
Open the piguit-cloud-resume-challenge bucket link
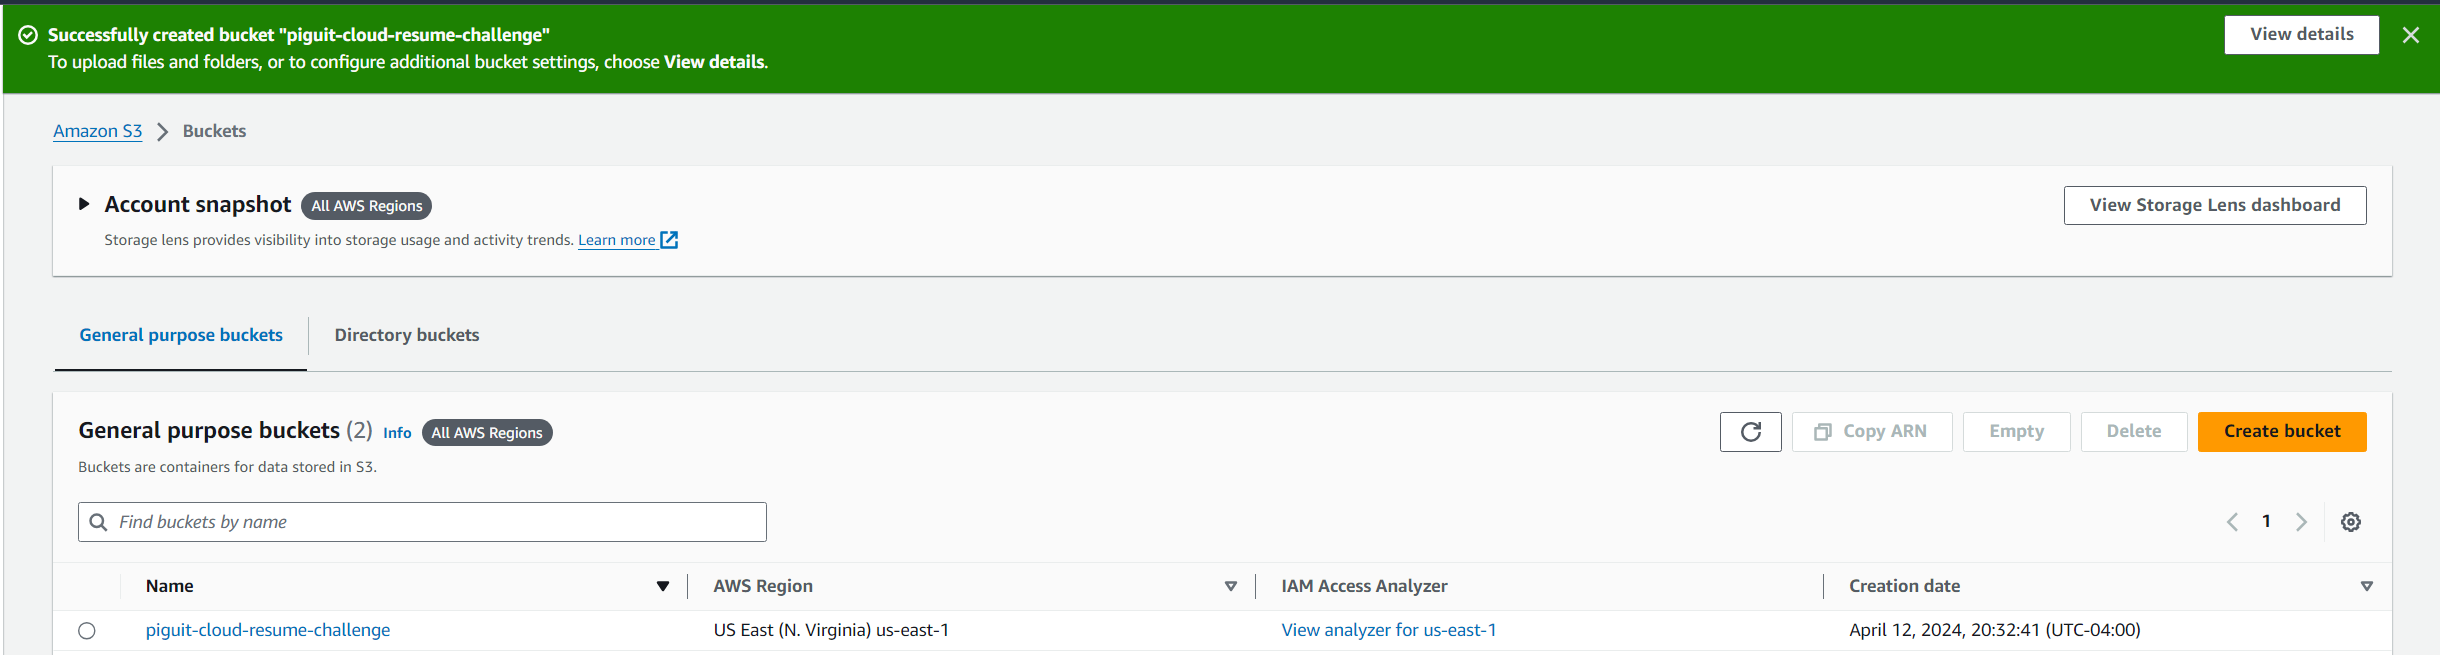(268, 630)
